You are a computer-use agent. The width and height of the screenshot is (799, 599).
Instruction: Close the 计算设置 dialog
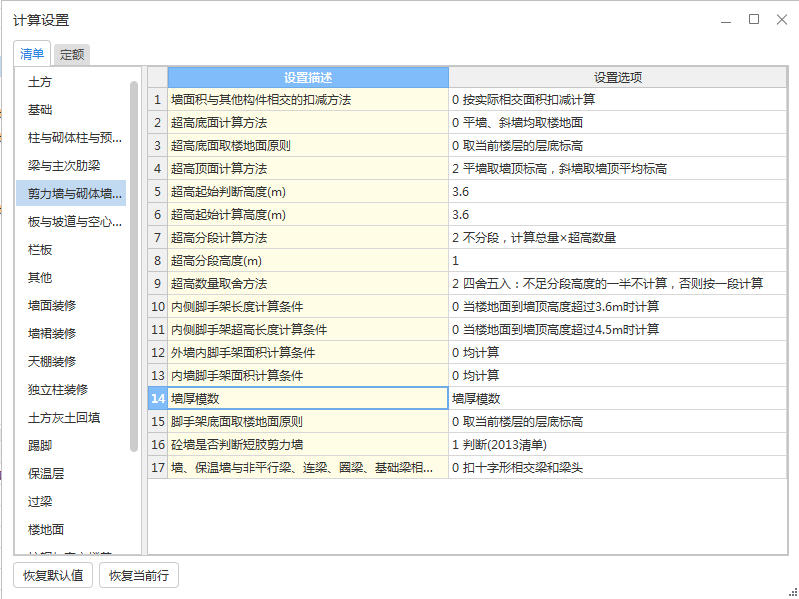coord(782,20)
